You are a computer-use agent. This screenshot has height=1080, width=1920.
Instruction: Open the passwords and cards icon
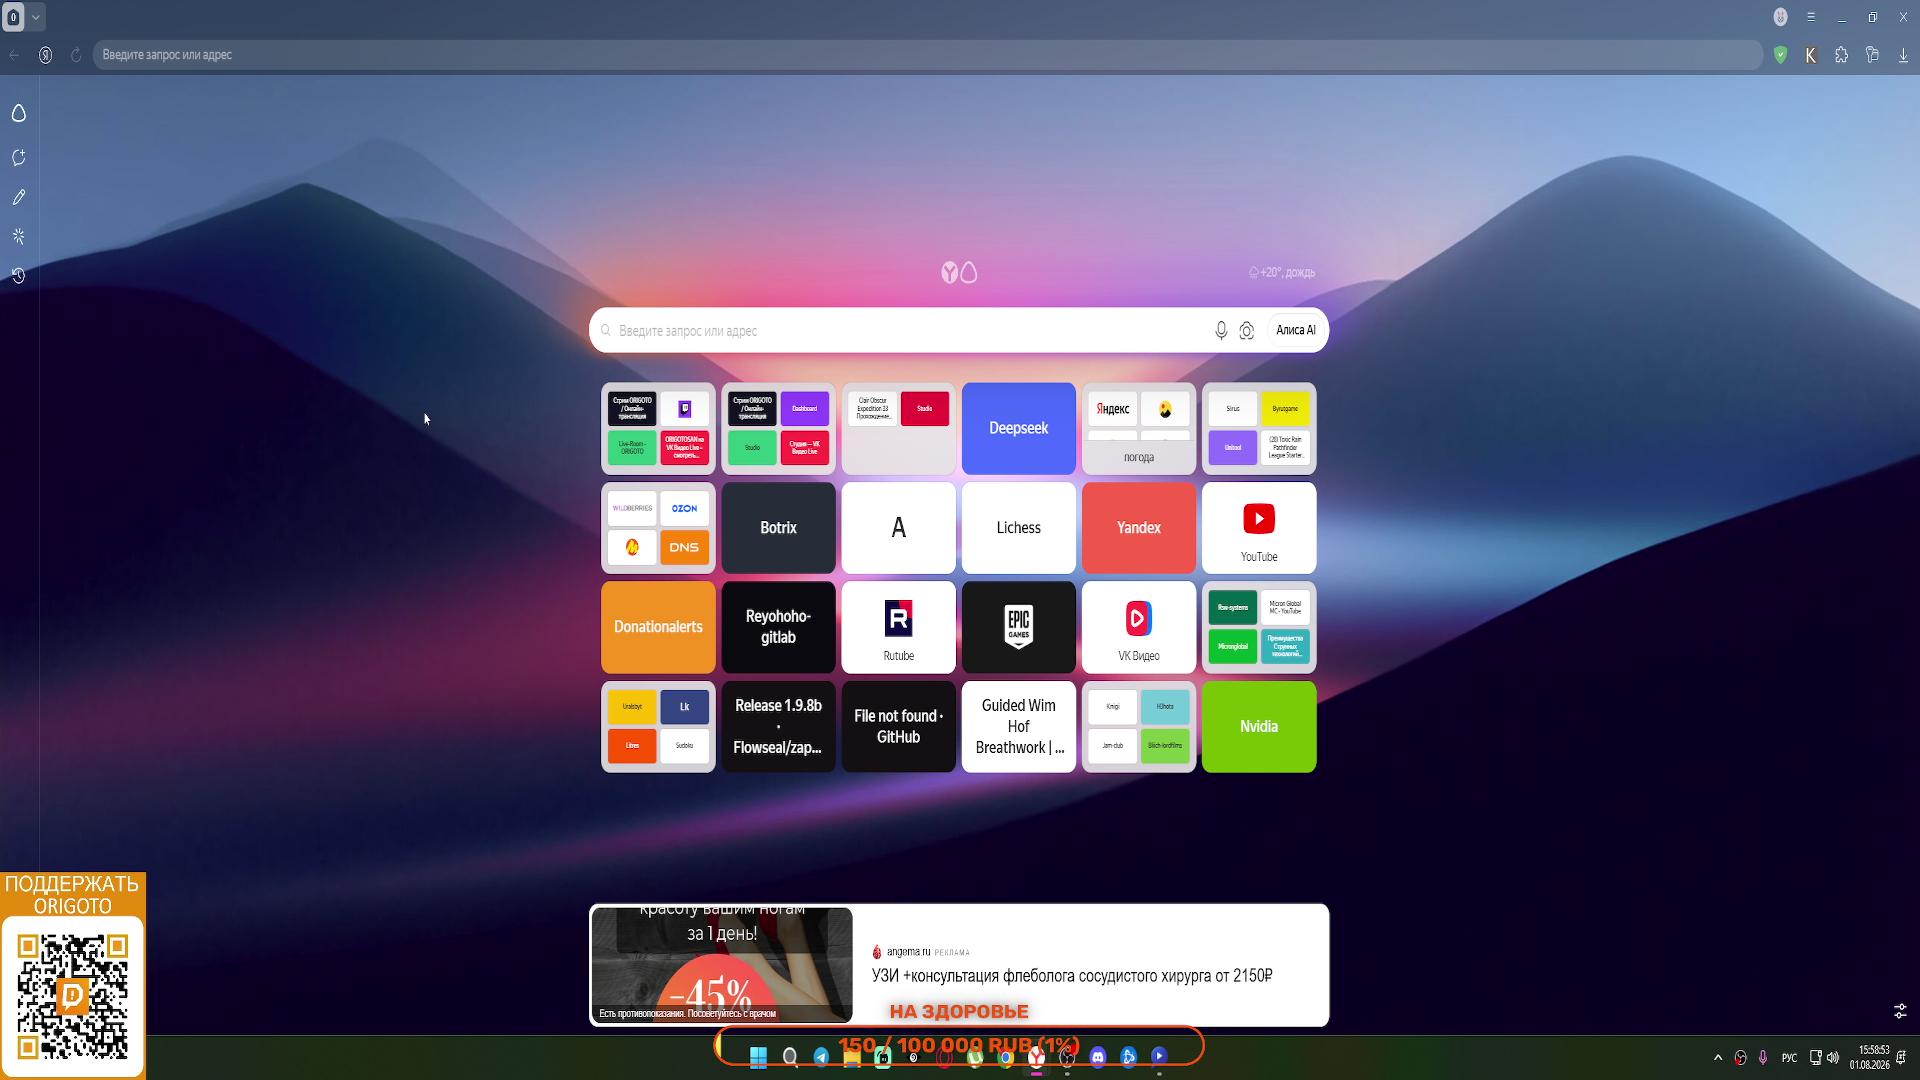tap(1873, 55)
